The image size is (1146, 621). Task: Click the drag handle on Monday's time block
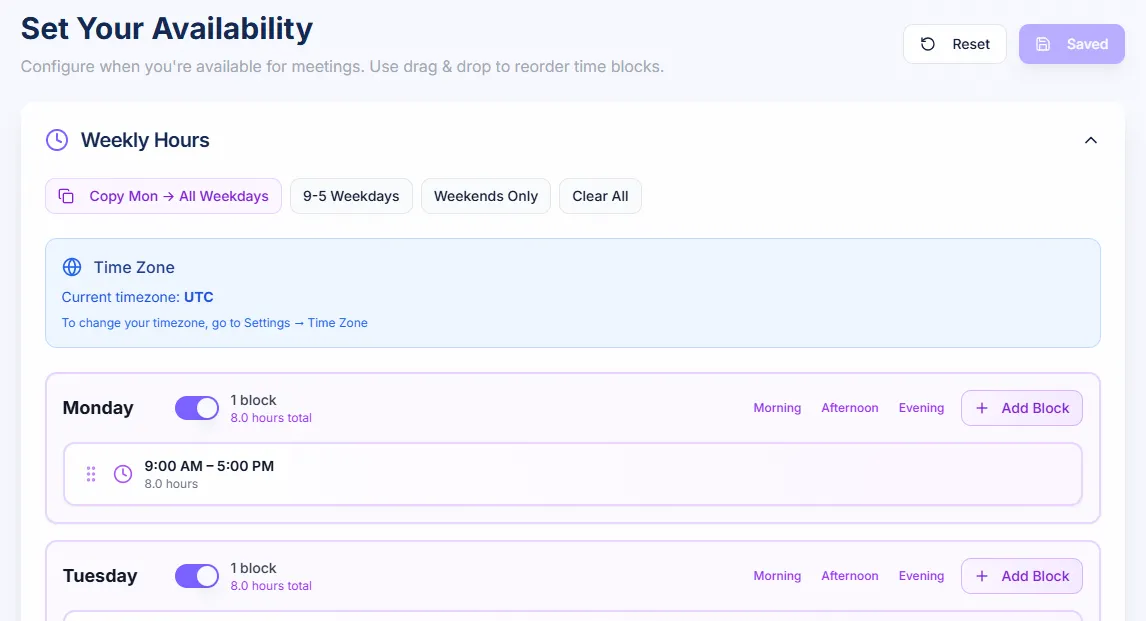91,474
